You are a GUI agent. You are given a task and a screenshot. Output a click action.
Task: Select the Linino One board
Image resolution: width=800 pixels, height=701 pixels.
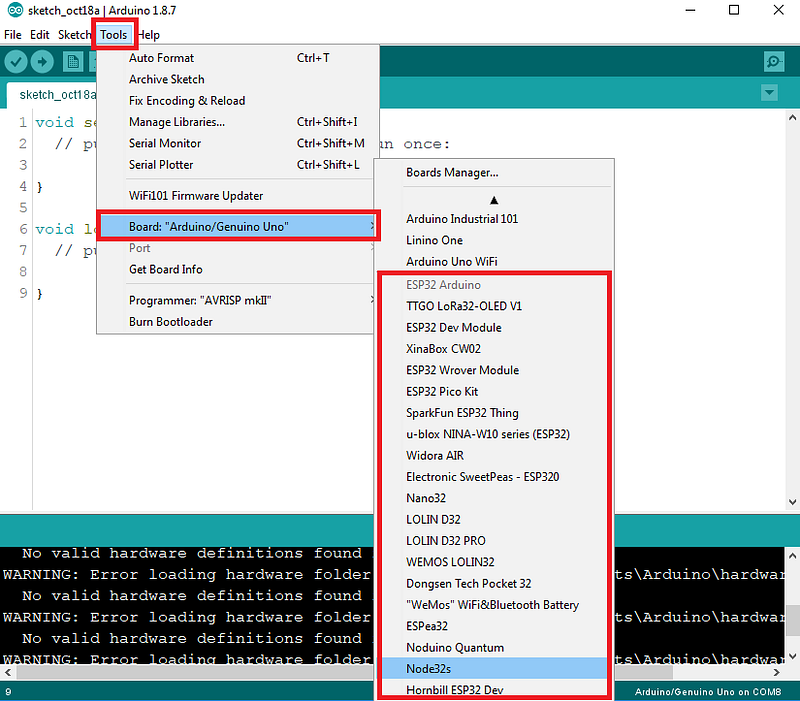(494, 240)
